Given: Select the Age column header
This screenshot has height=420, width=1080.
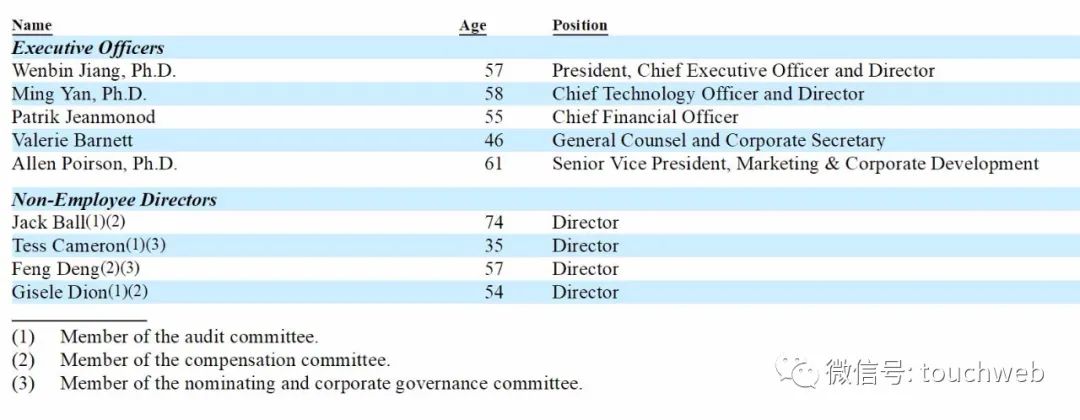Looking at the screenshot, I should coord(472,26).
